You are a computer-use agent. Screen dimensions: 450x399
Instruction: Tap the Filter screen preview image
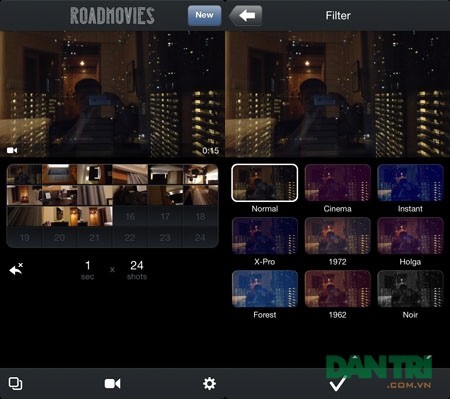(337, 94)
